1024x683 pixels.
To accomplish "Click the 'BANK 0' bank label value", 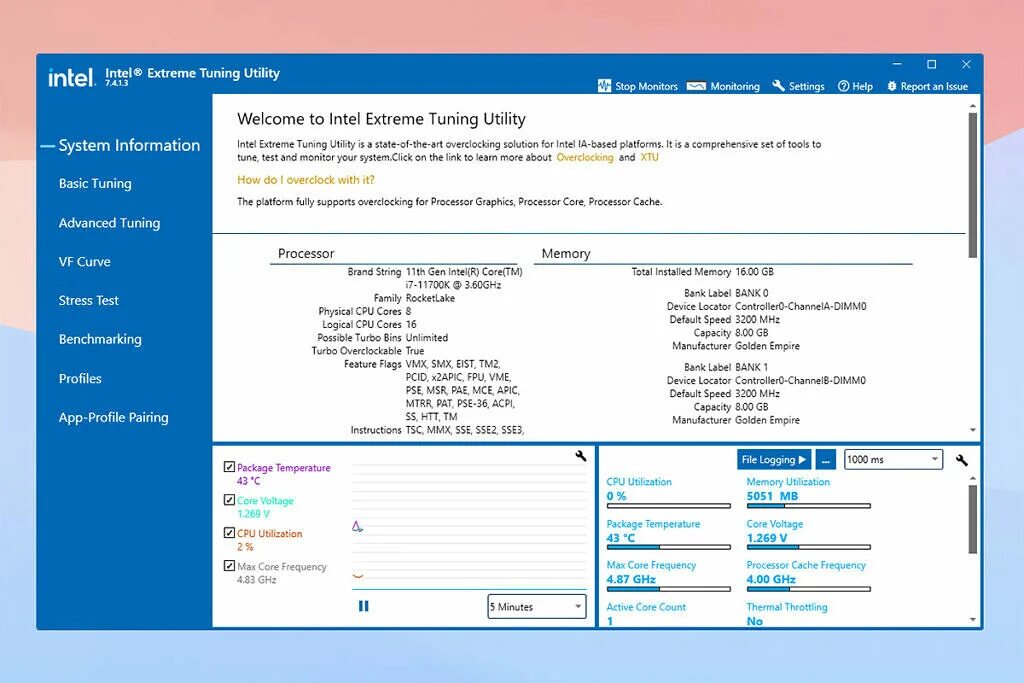I will 752,293.
